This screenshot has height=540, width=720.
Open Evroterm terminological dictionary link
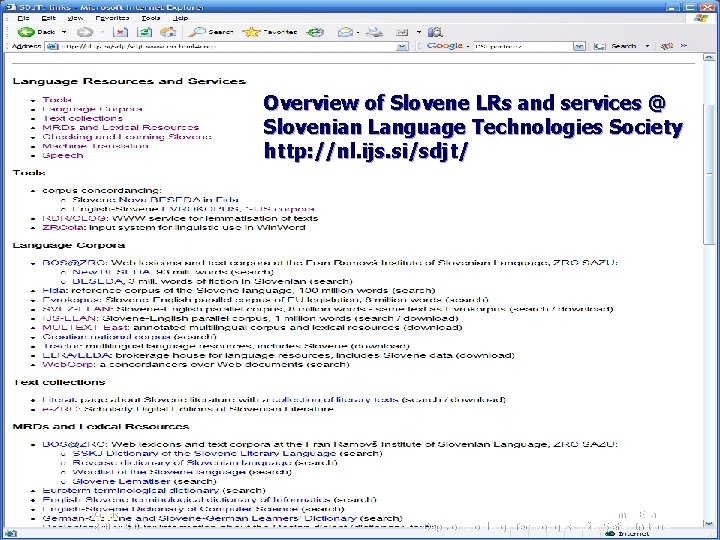131,490
